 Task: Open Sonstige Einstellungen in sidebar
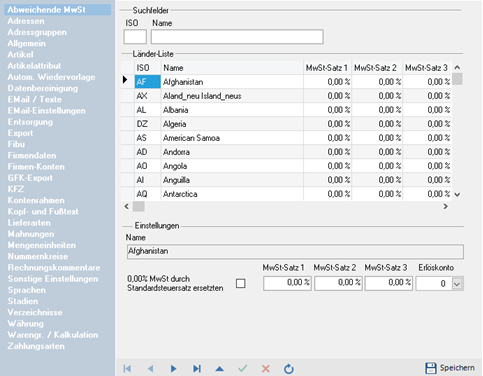(x=53, y=279)
